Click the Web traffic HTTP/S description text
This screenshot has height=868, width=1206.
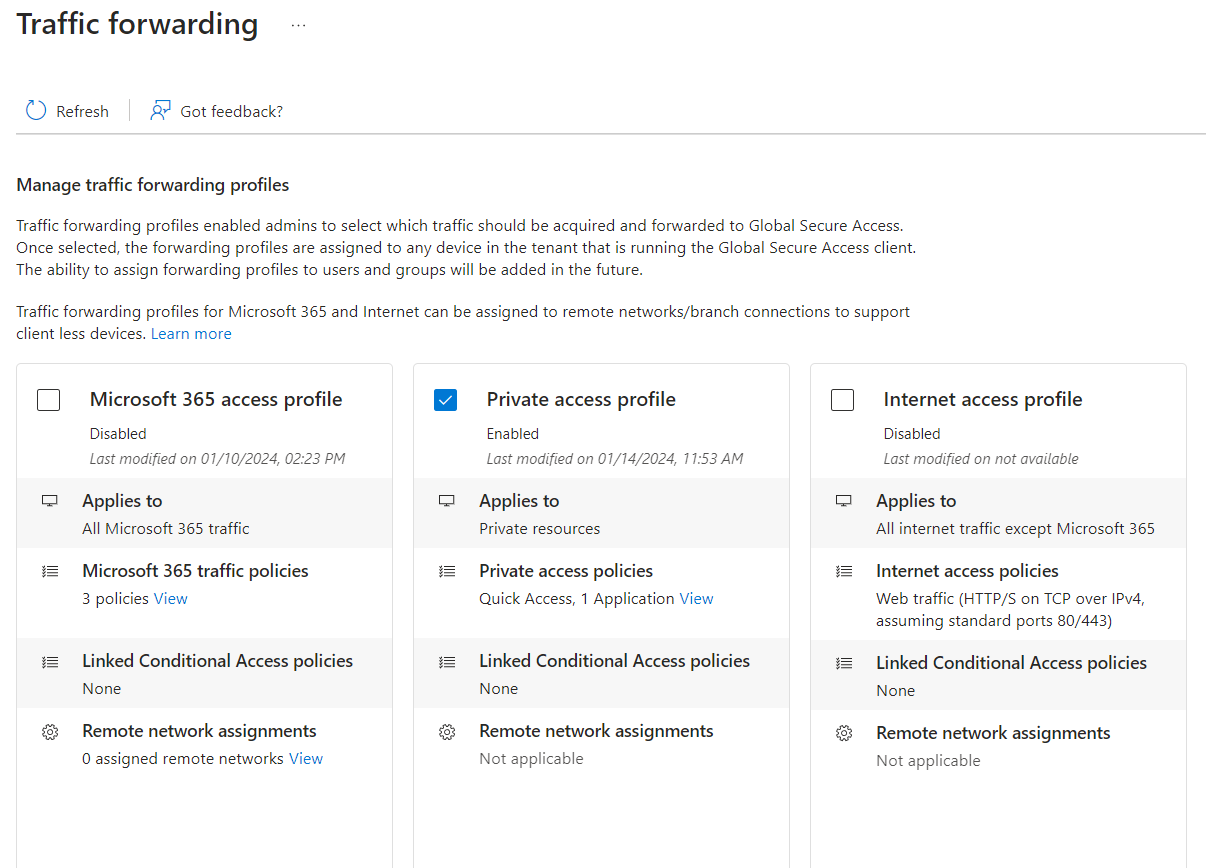1010,610
